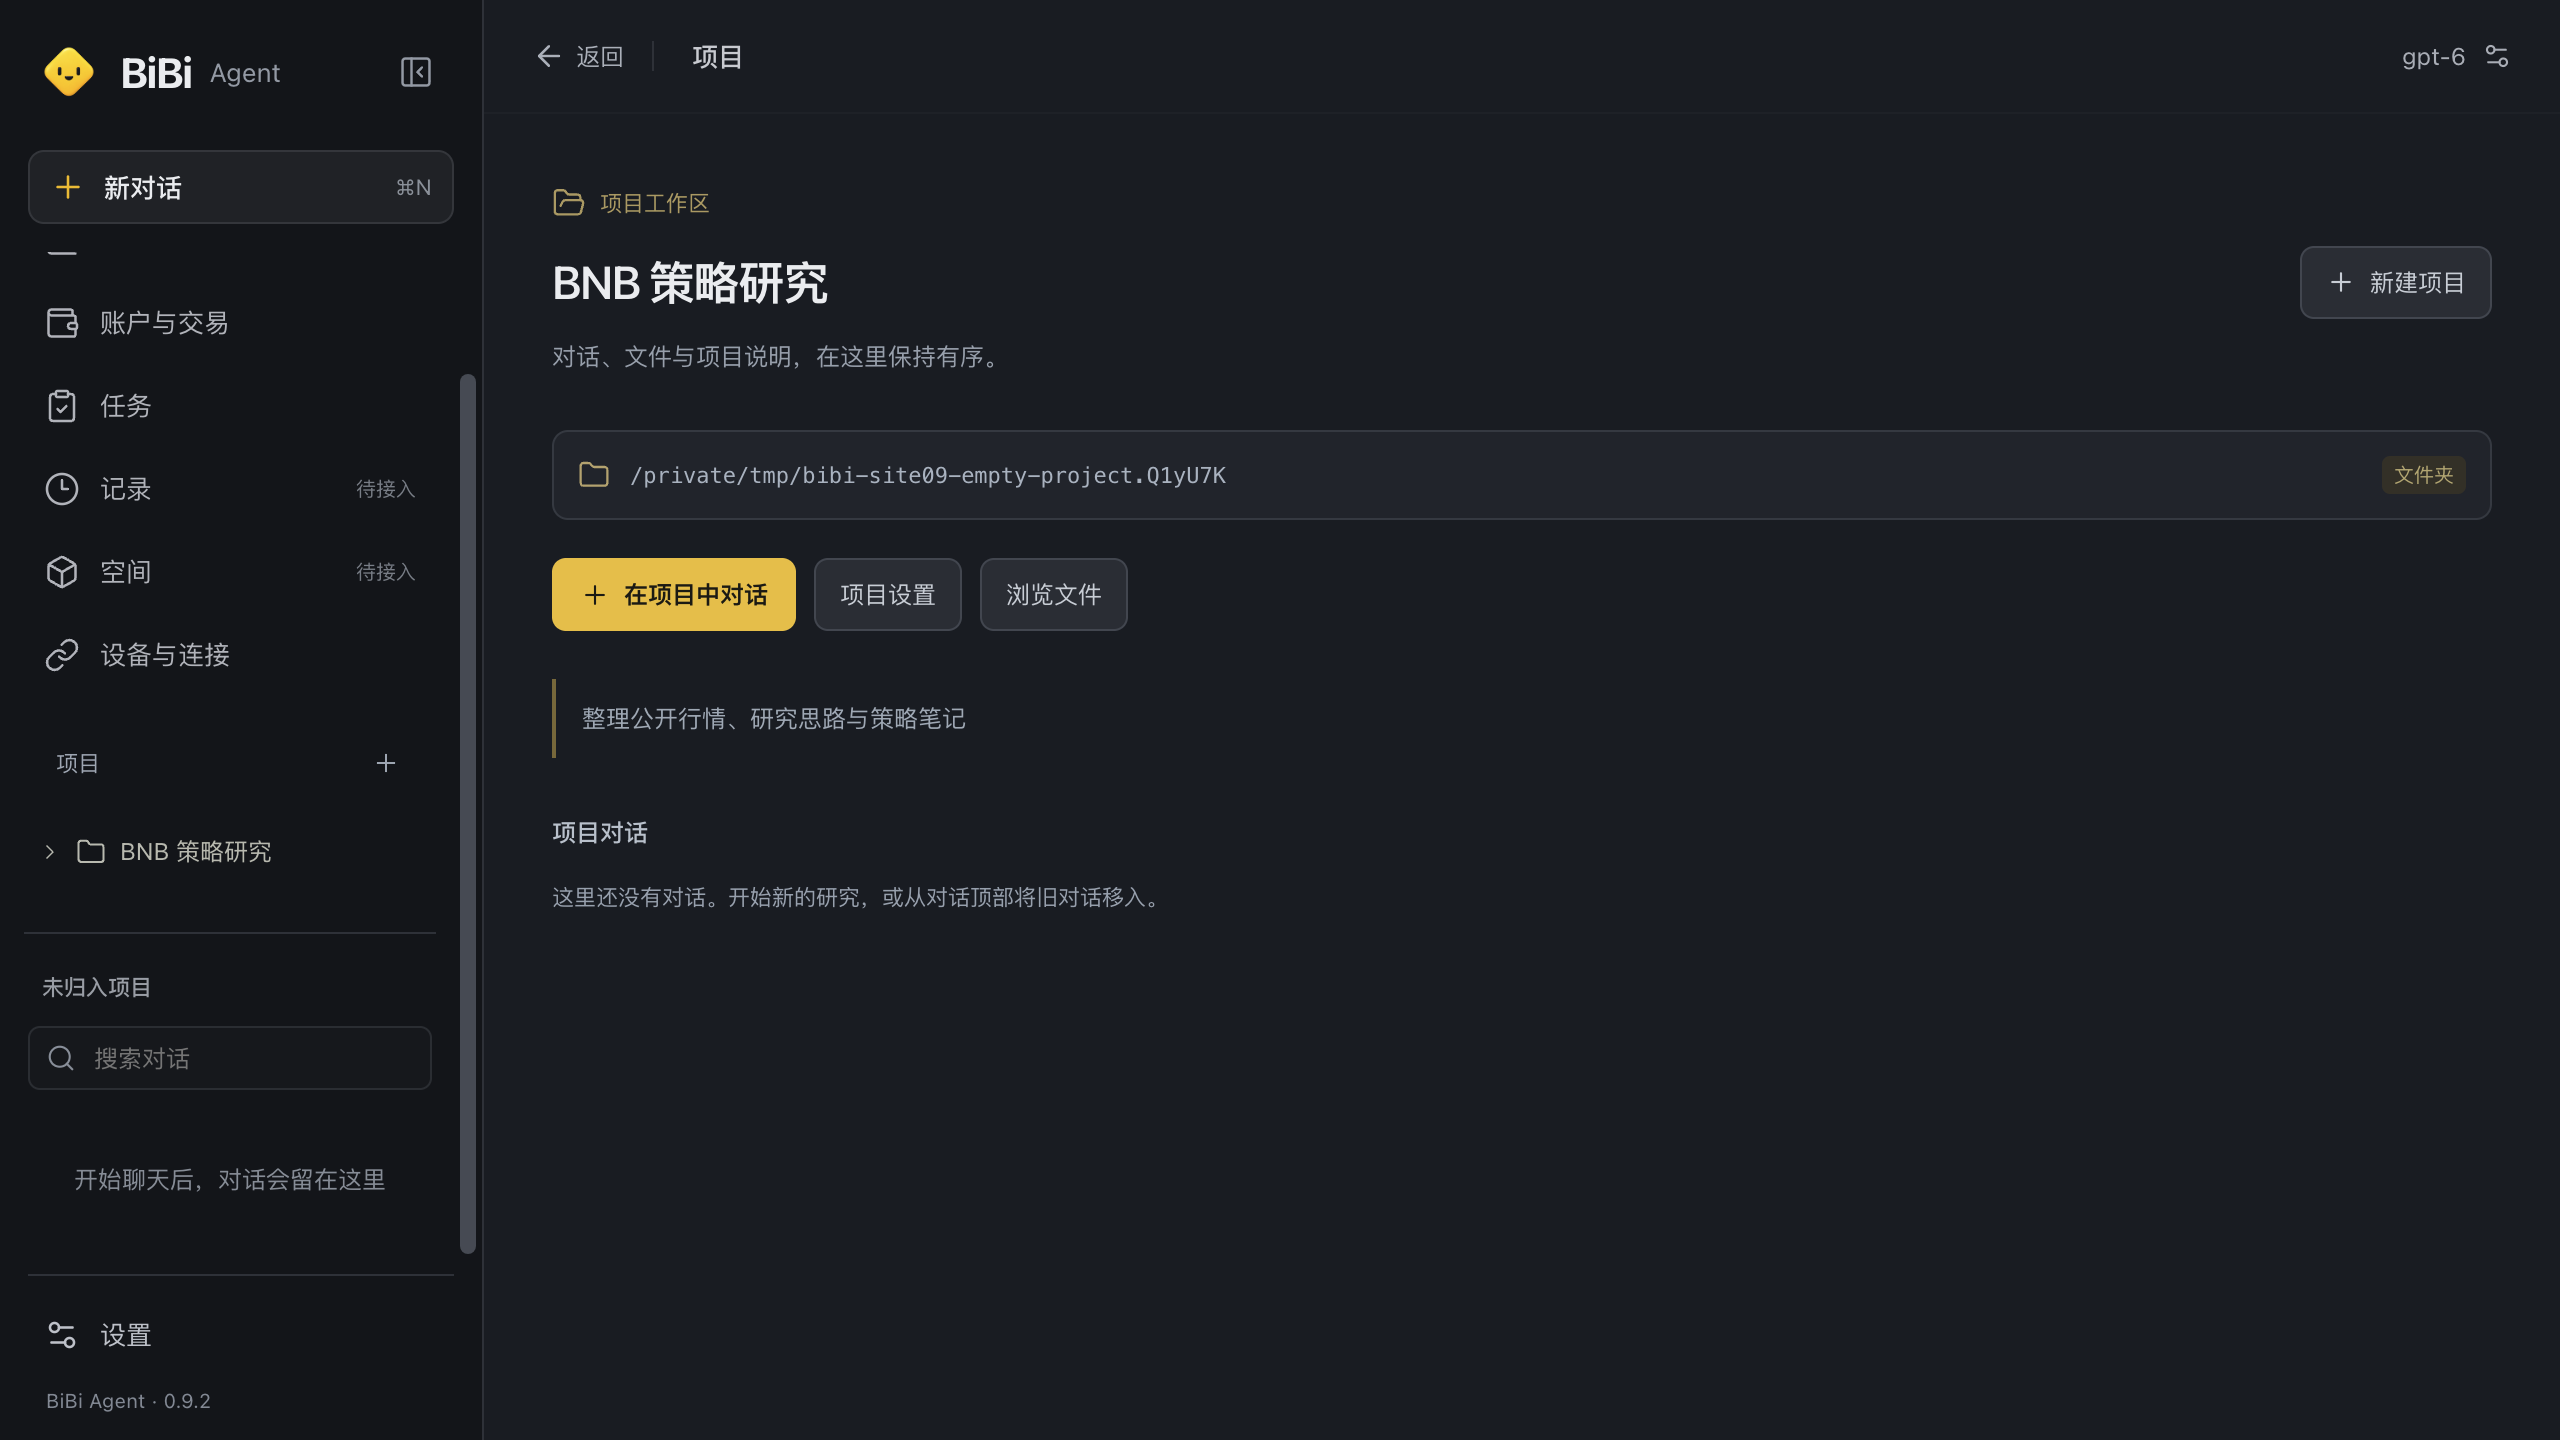
Task: Start a new conversation via 新对话
Action: click(241, 187)
